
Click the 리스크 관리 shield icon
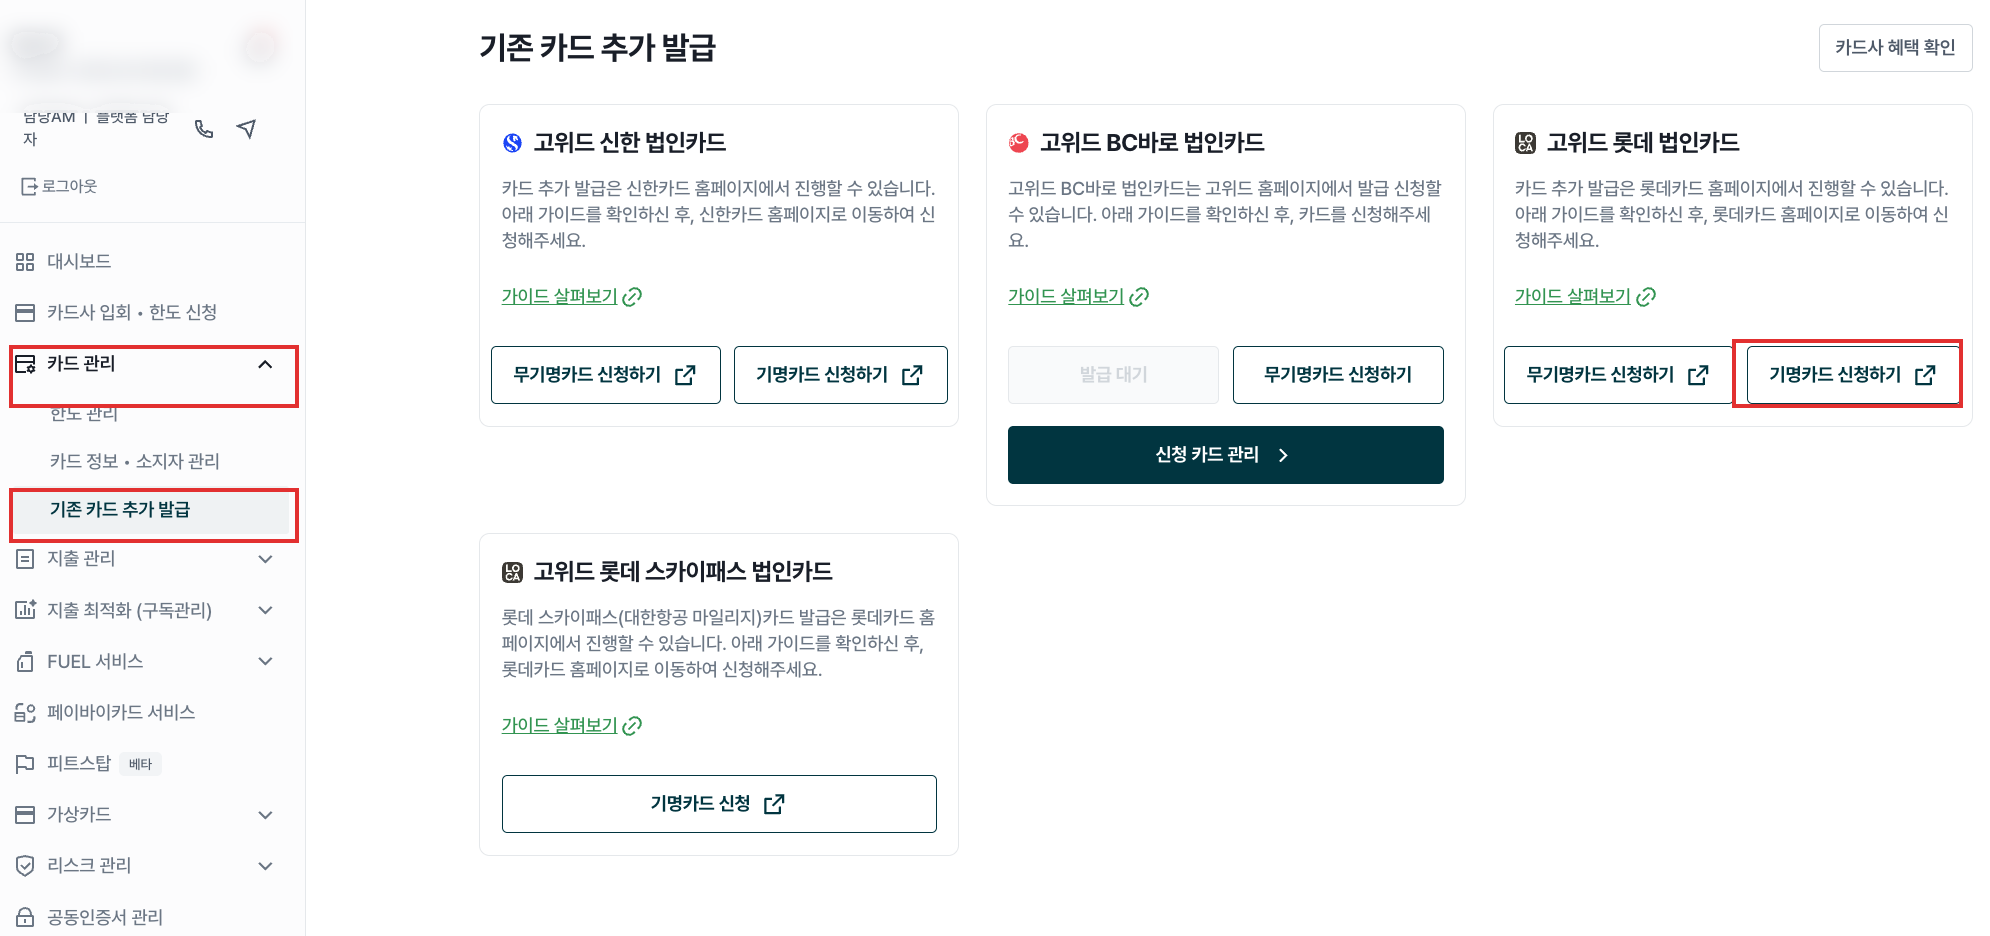coord(25,866)
